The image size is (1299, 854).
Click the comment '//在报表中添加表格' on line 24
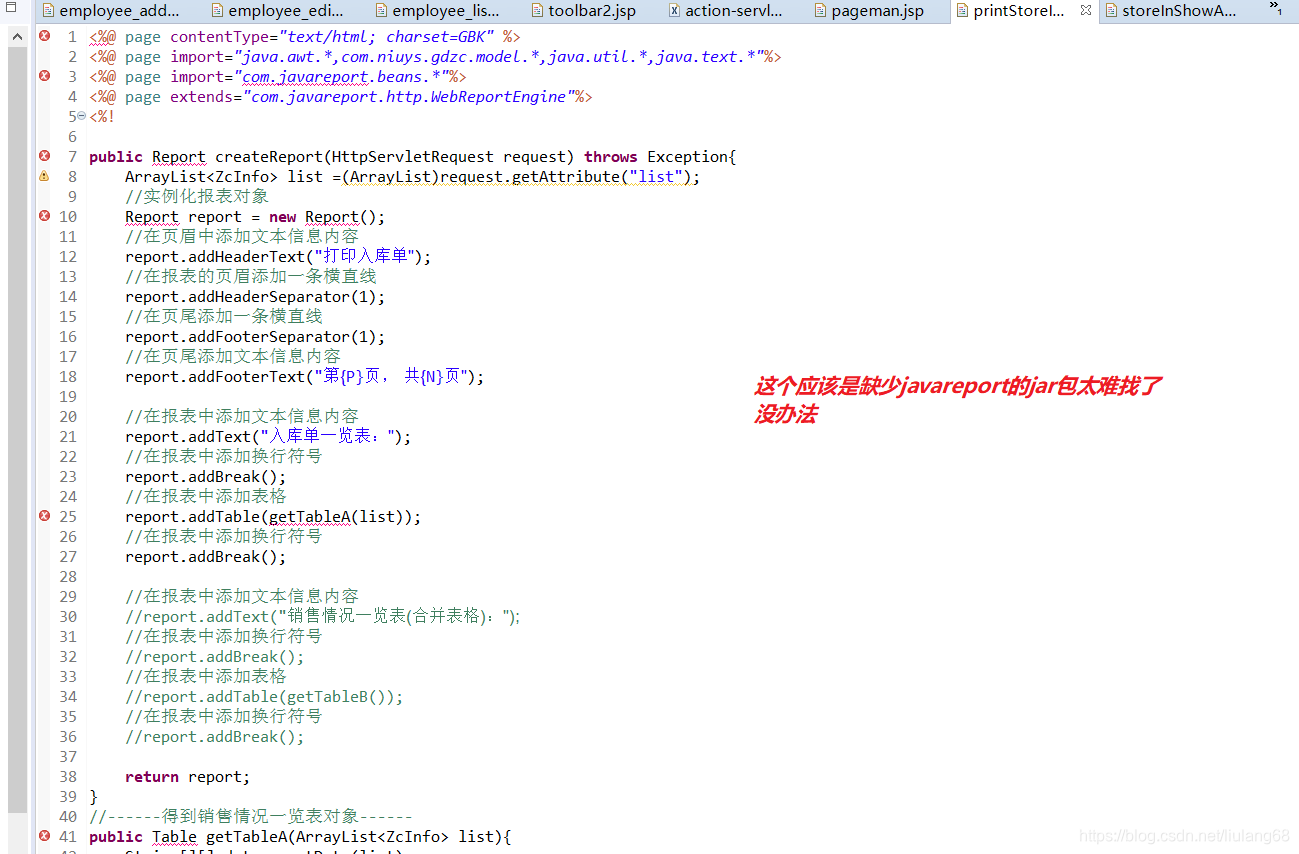point(206,497)
